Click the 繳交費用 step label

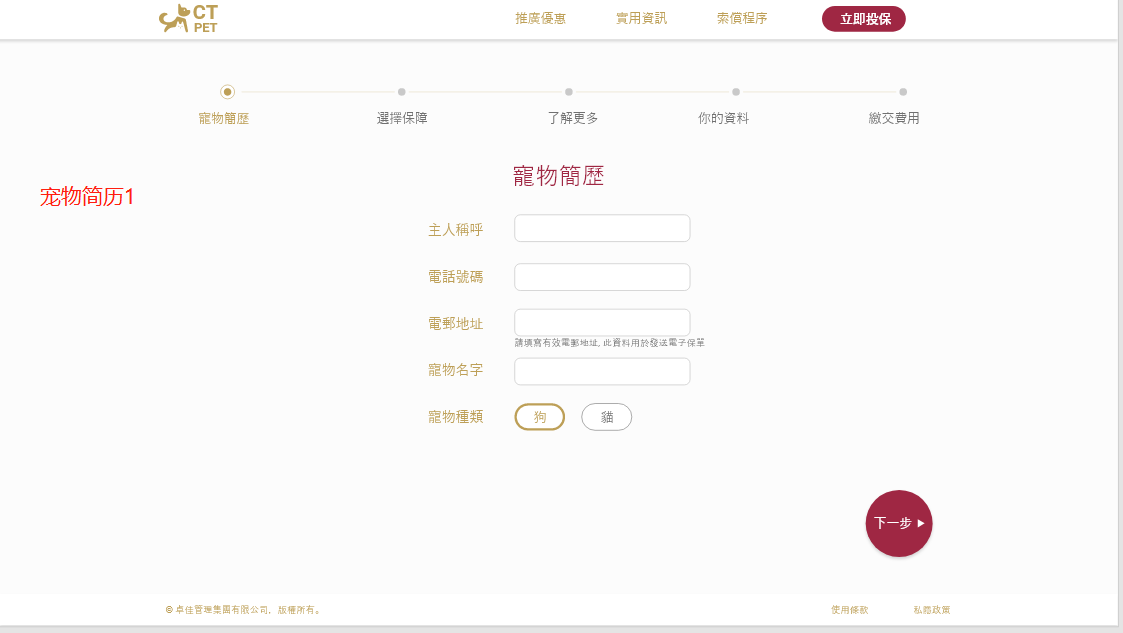(894, 118)
